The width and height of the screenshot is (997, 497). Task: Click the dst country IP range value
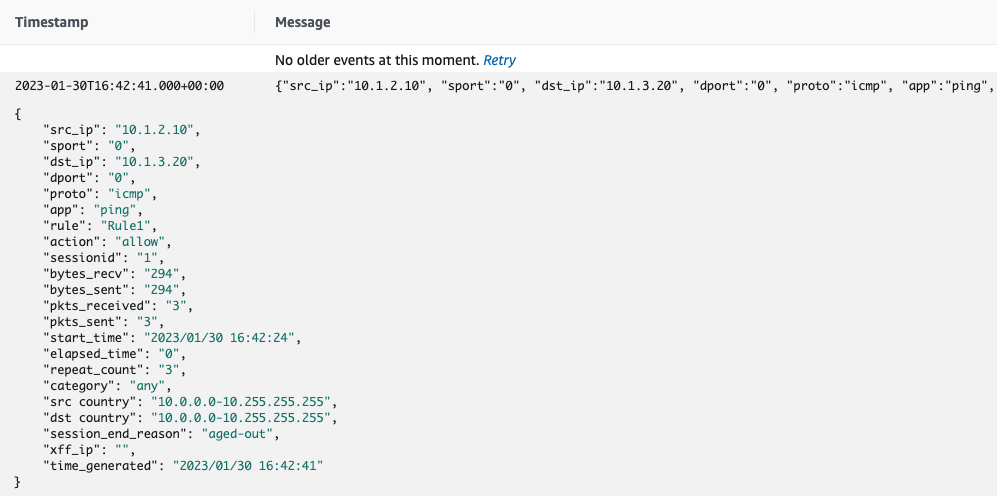[x=242, y=416]
